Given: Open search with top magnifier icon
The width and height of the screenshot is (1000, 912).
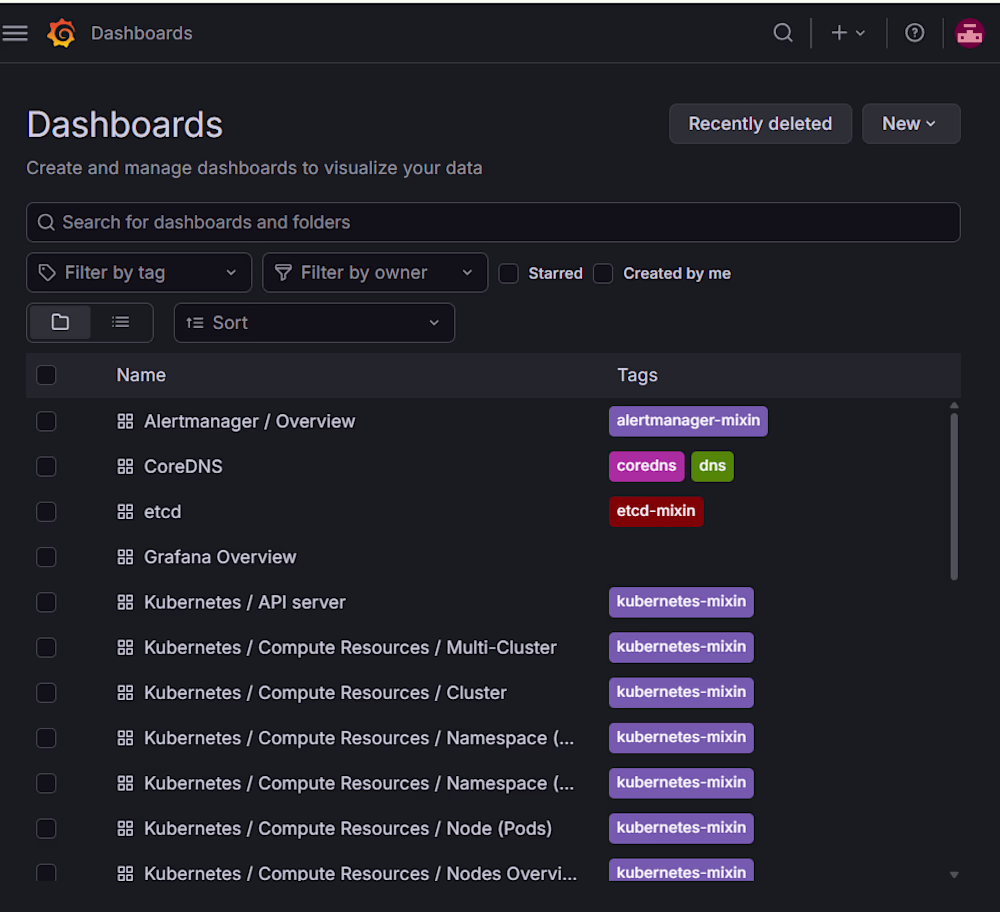Looking at the screenshot, I should [783, 33].
